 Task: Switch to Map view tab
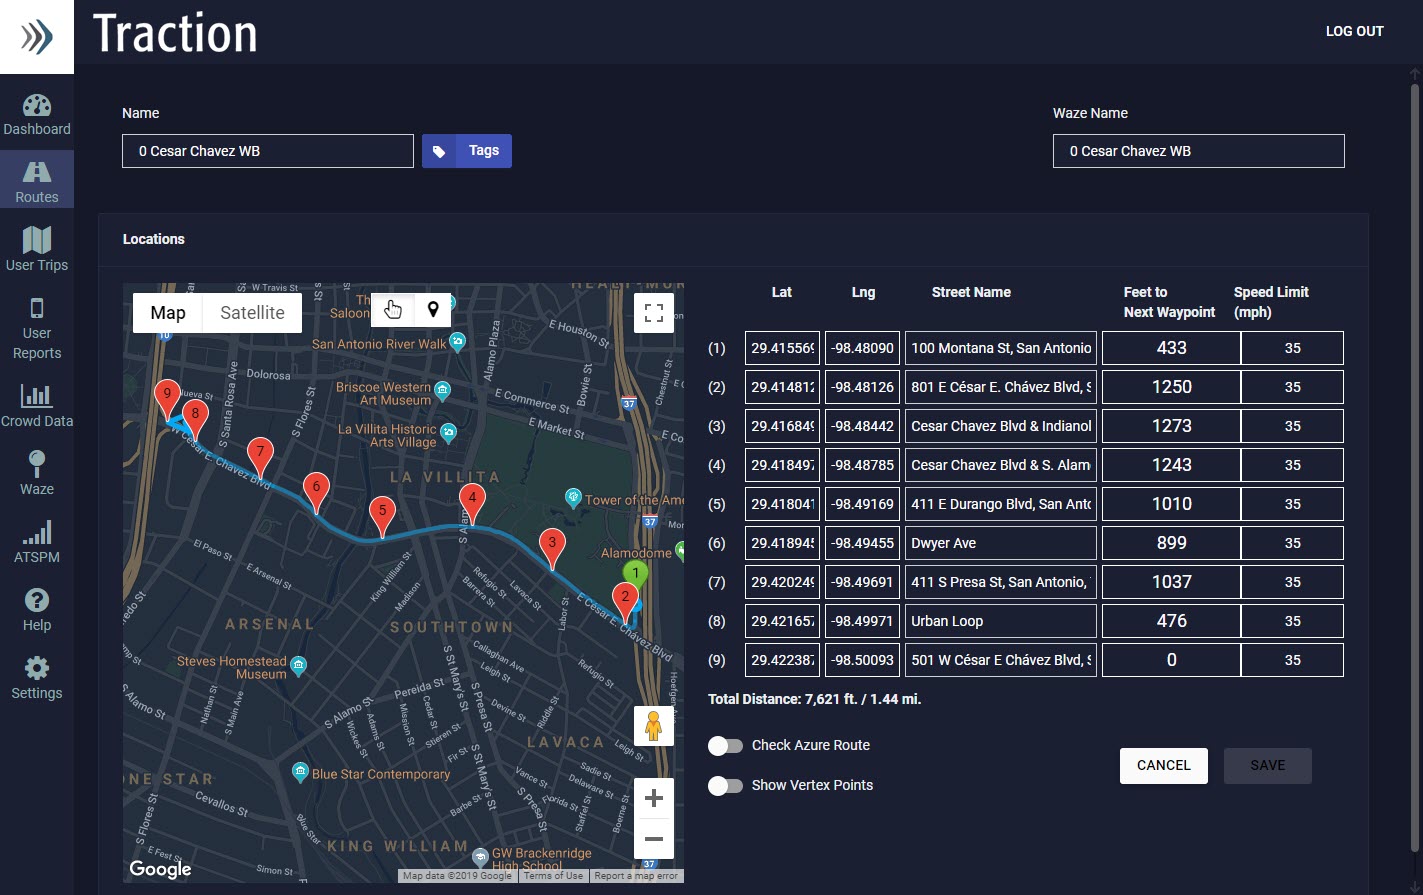click(x=168, y=313)
